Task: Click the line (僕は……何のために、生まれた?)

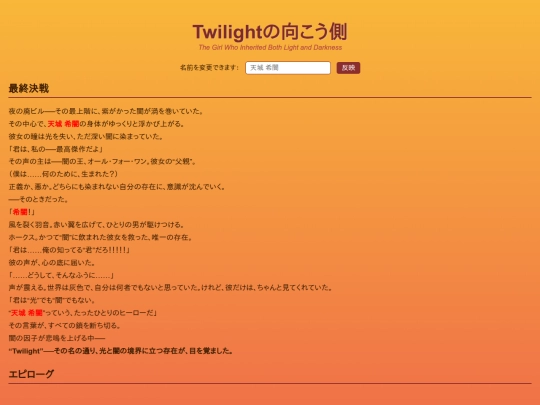Action: [x=63, y=174]
